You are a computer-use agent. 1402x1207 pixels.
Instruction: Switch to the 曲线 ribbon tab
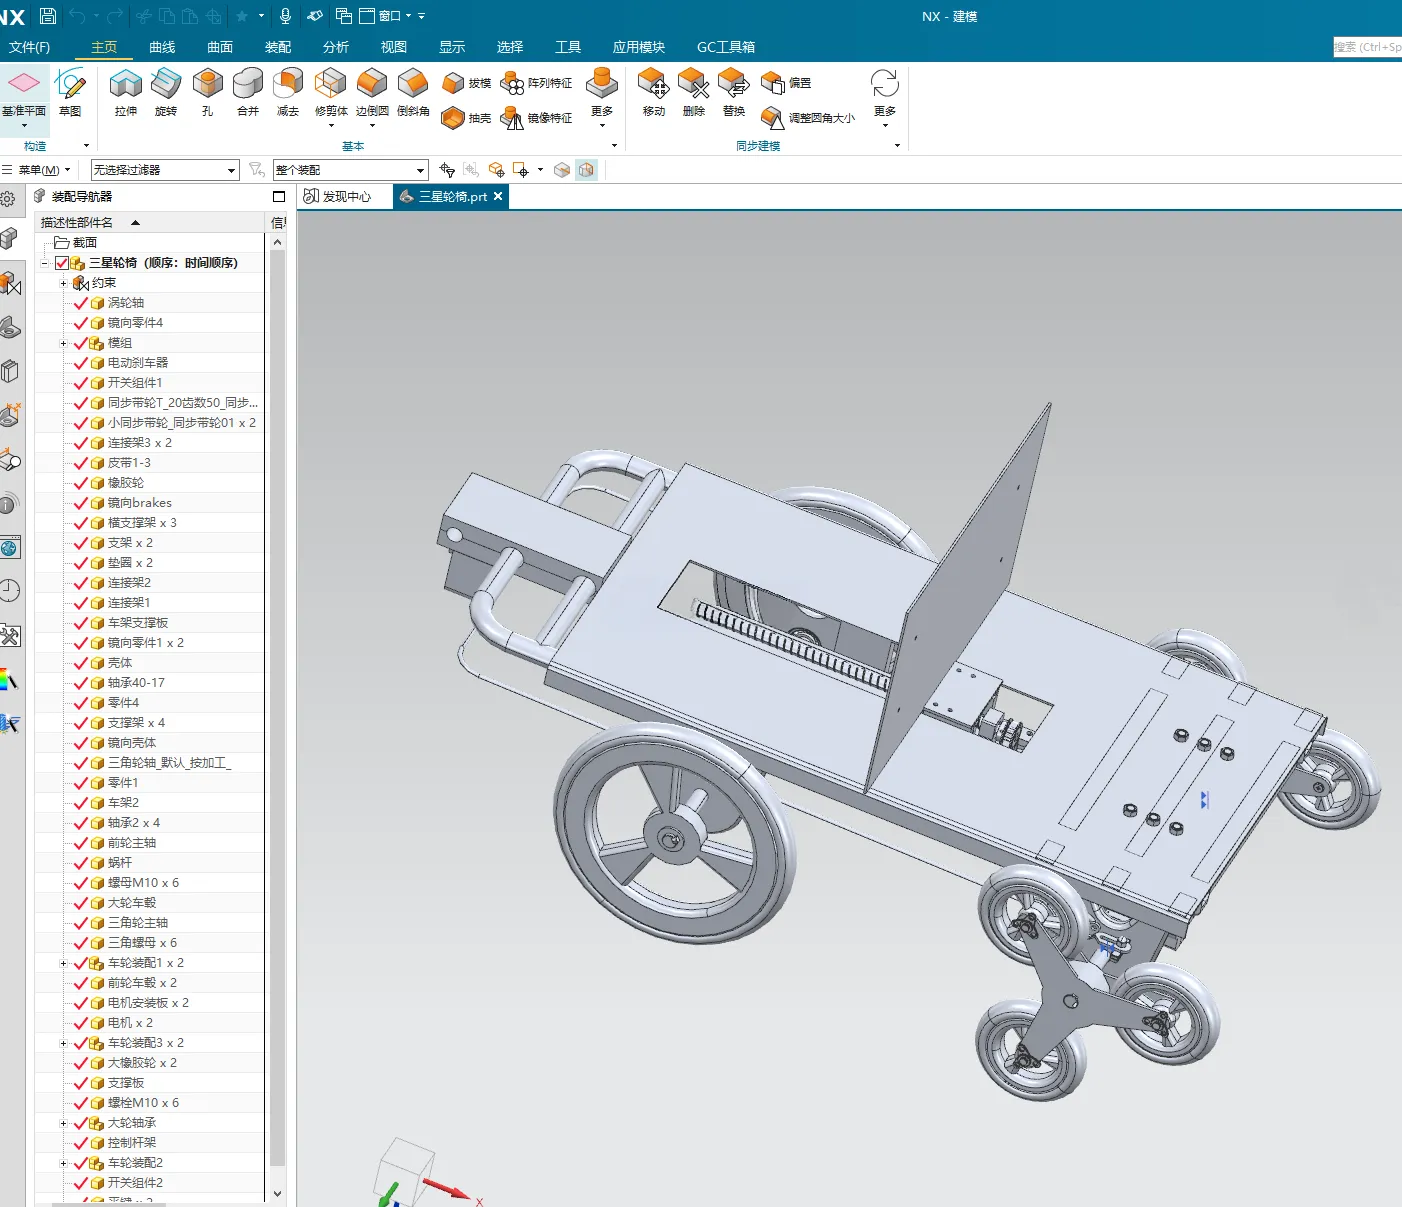click(162, 47)
